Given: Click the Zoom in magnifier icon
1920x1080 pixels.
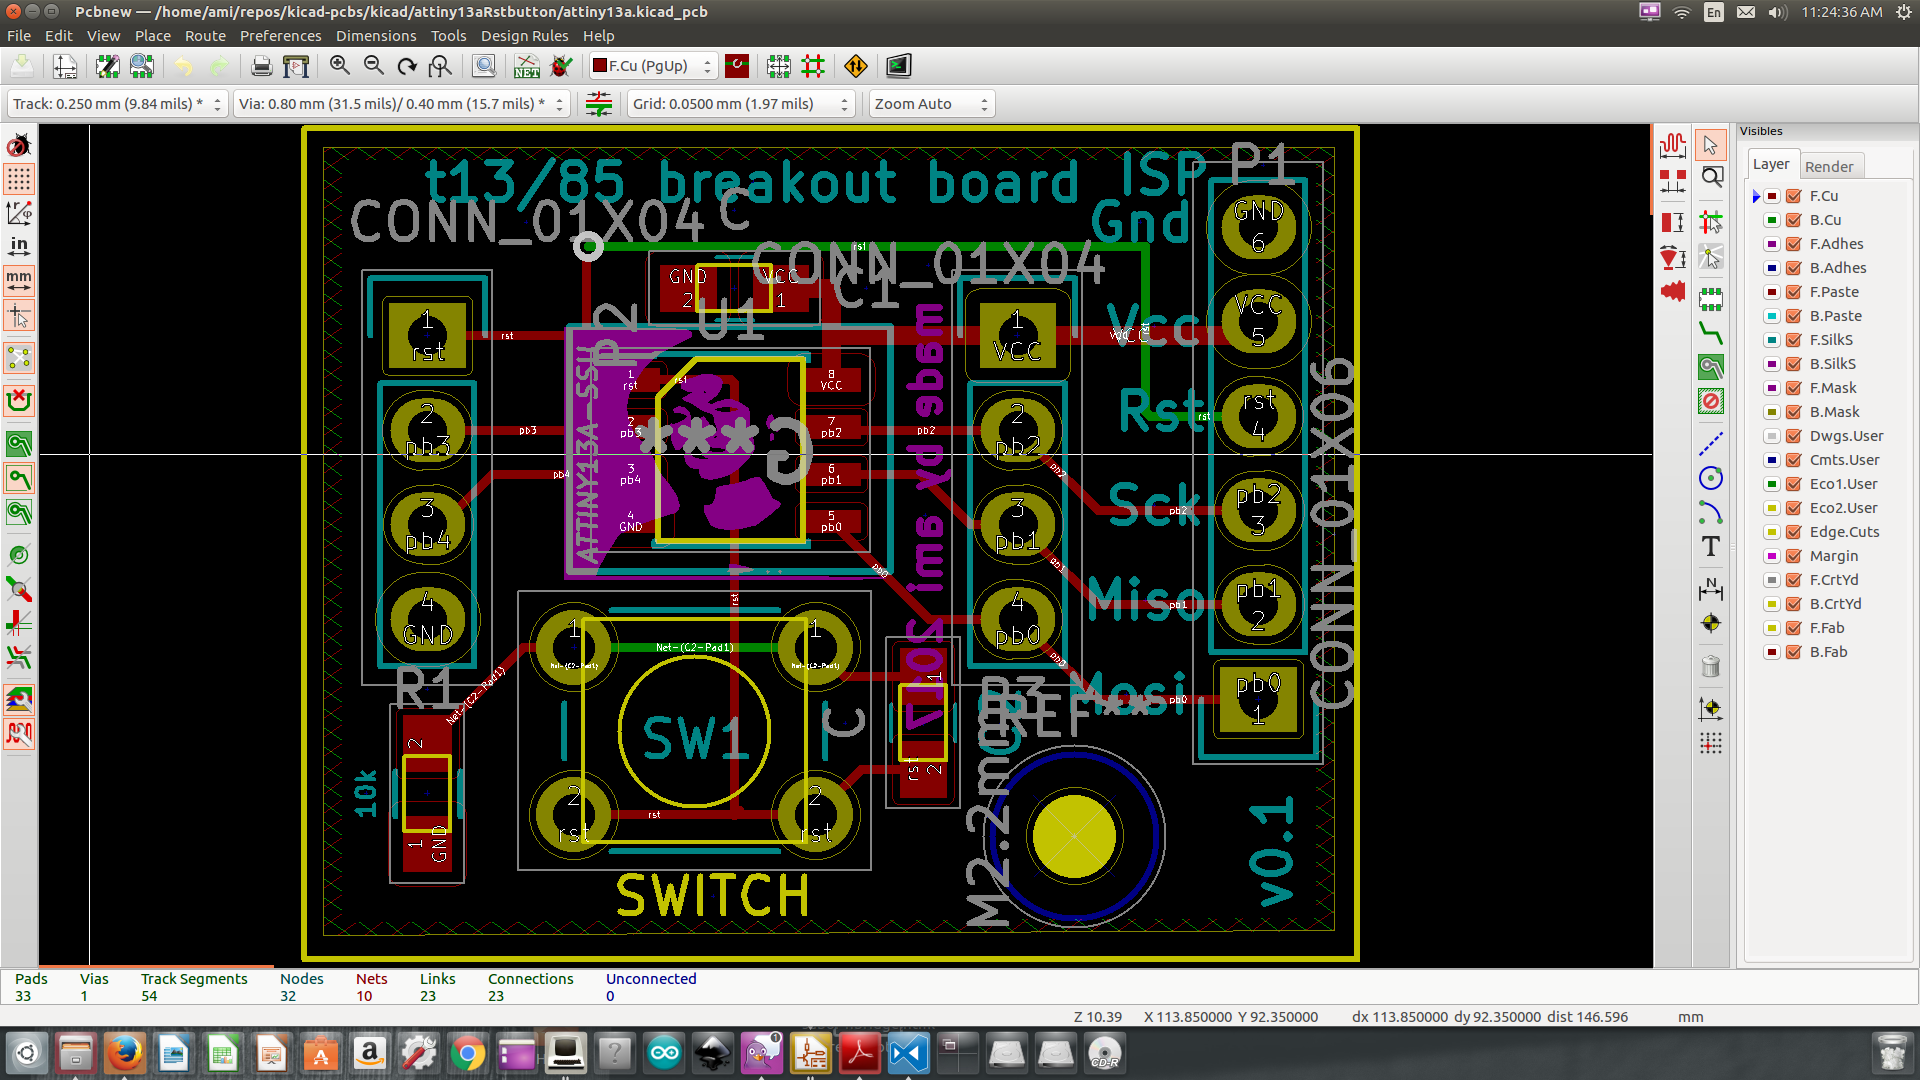Looking at the screenshot, I should [x=340, y=66].
